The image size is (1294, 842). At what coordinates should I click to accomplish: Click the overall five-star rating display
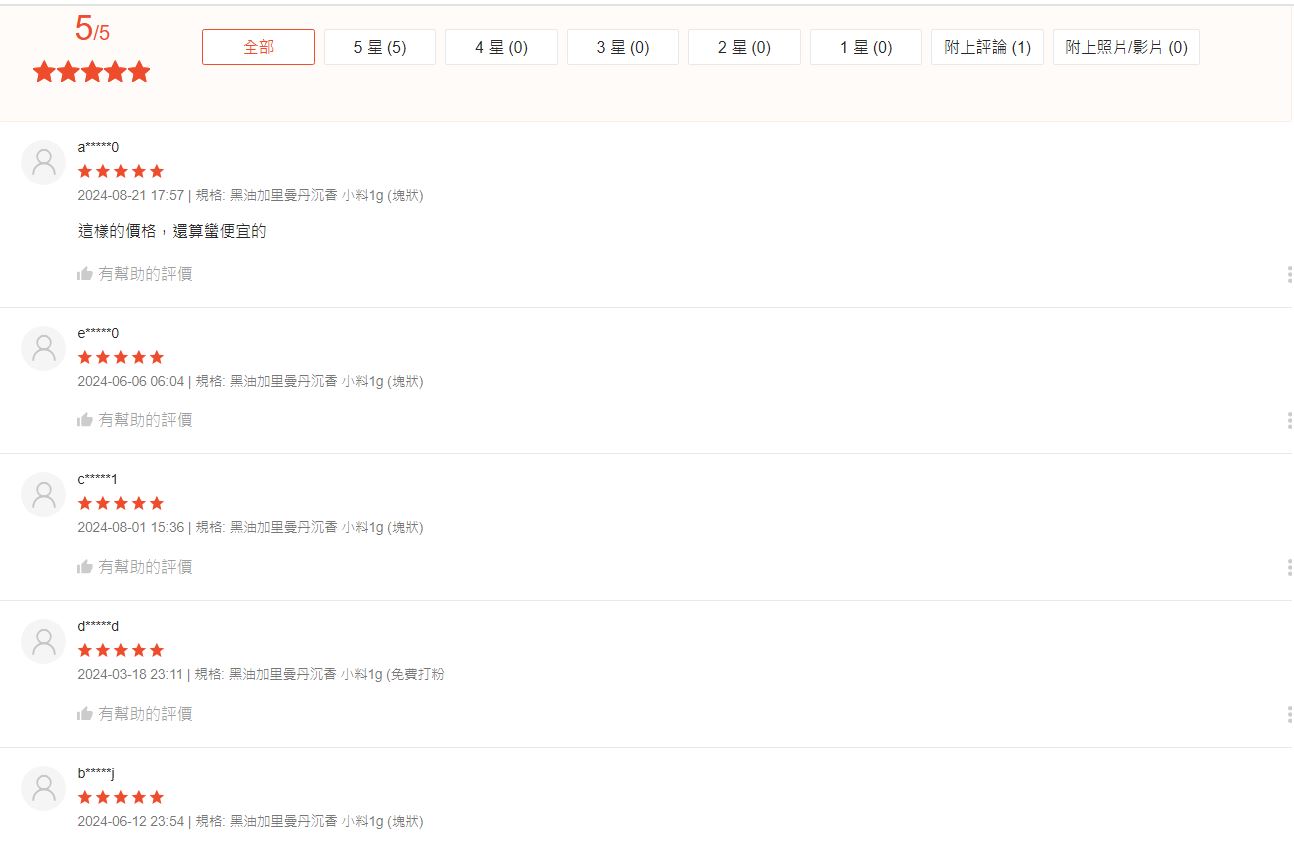click(x=91, y=72)
